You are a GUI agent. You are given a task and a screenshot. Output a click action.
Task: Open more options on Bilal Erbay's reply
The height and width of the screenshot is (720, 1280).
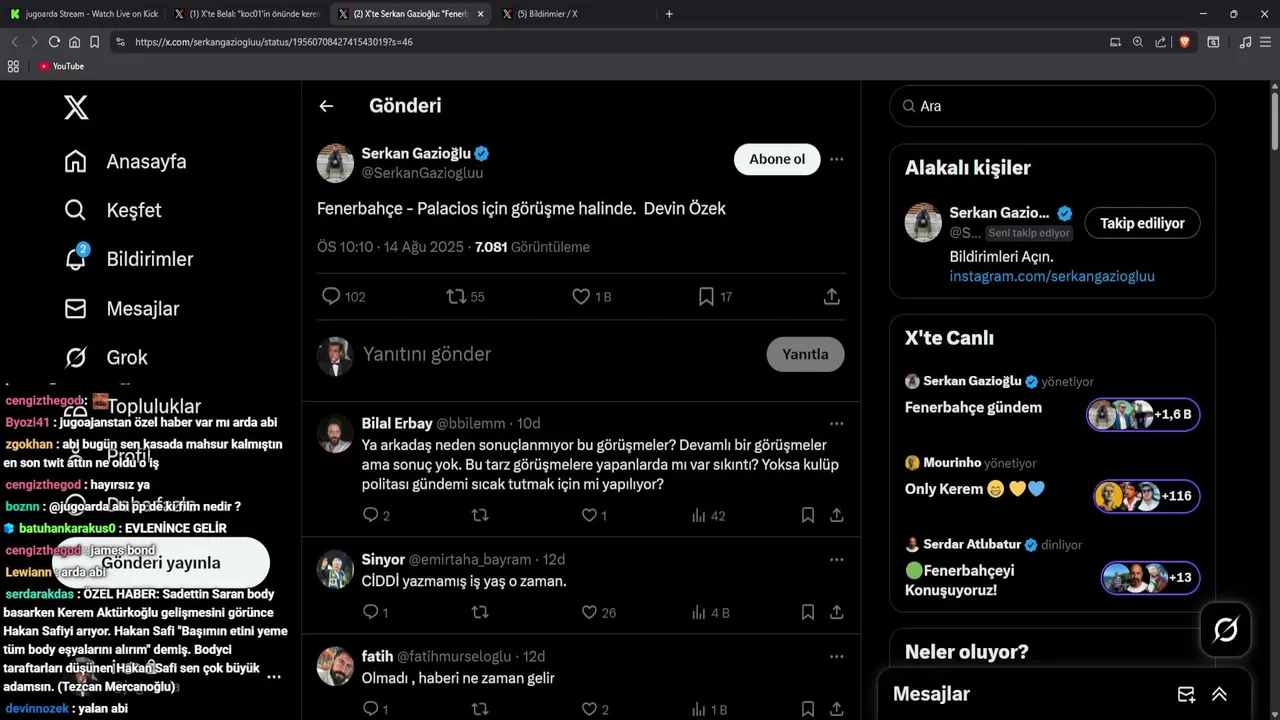coord(837,423)
